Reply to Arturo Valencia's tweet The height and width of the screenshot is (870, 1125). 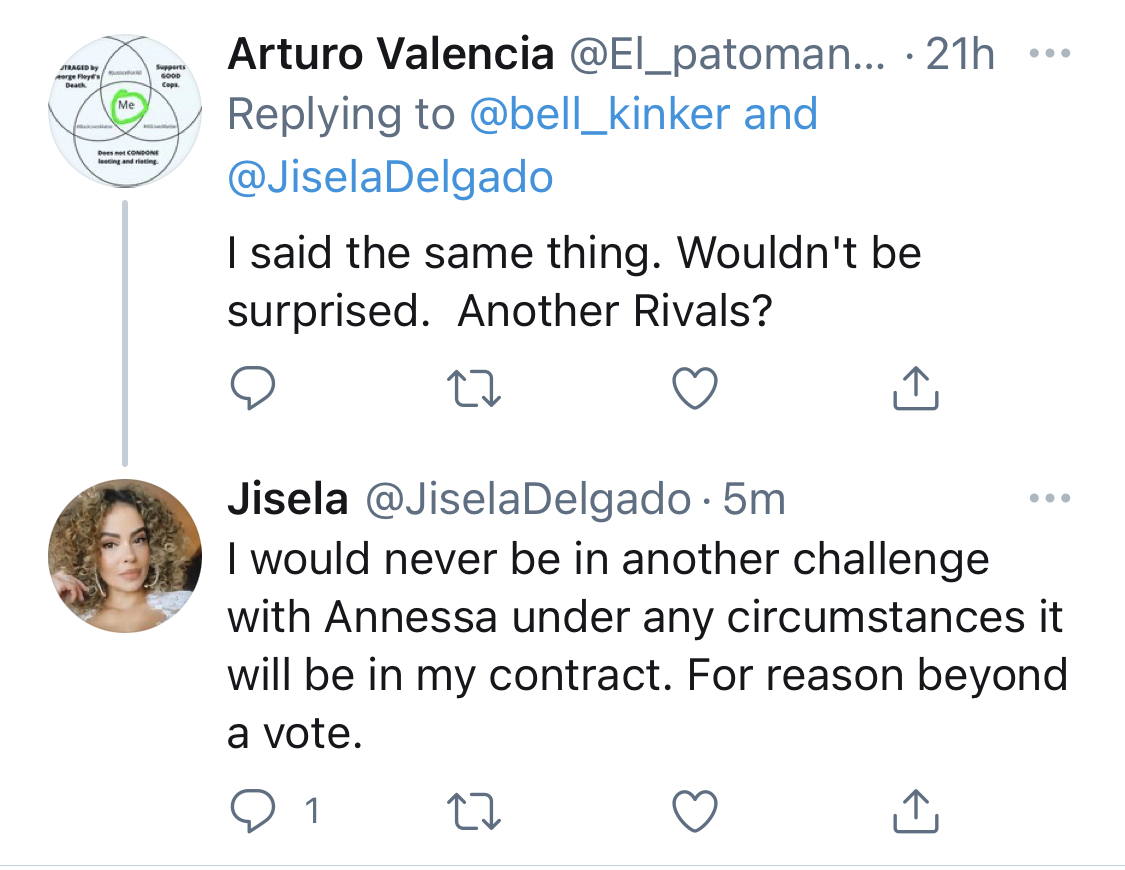253,388
